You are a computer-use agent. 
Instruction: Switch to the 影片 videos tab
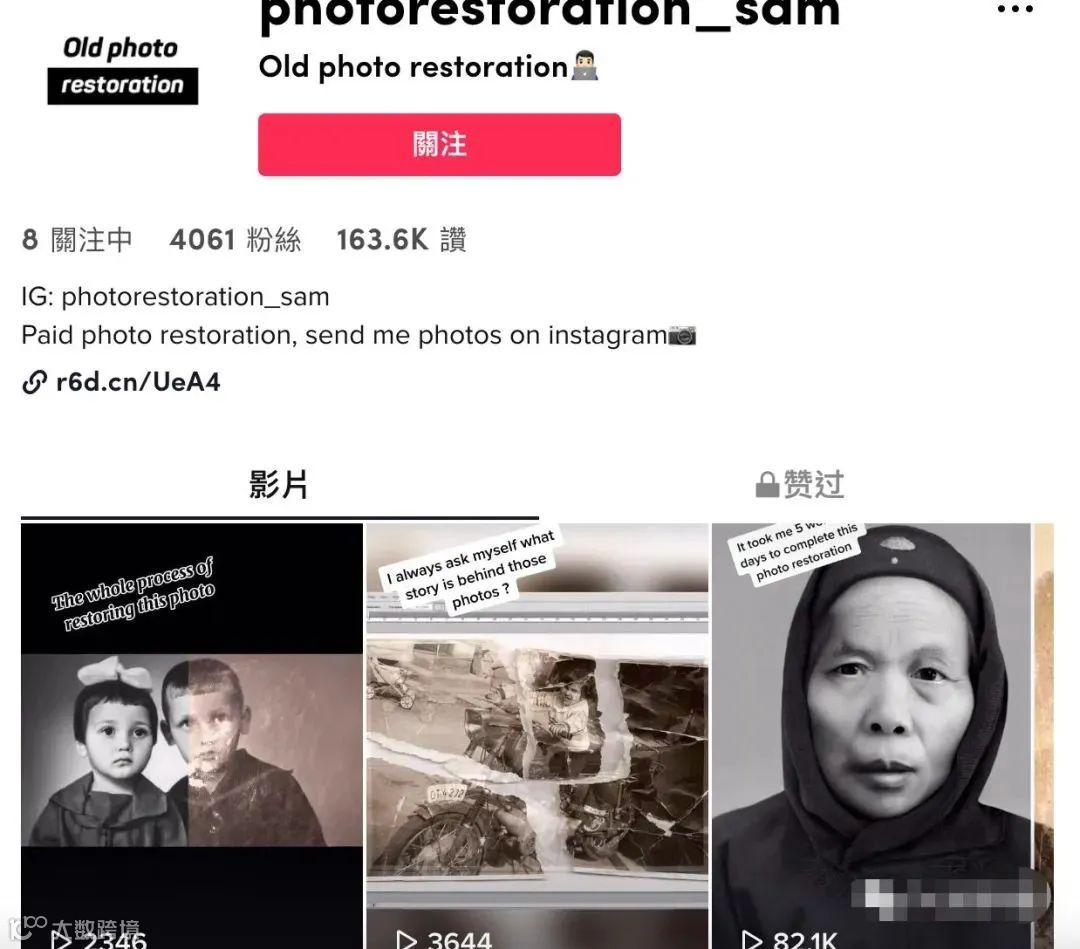click(279, 485)
